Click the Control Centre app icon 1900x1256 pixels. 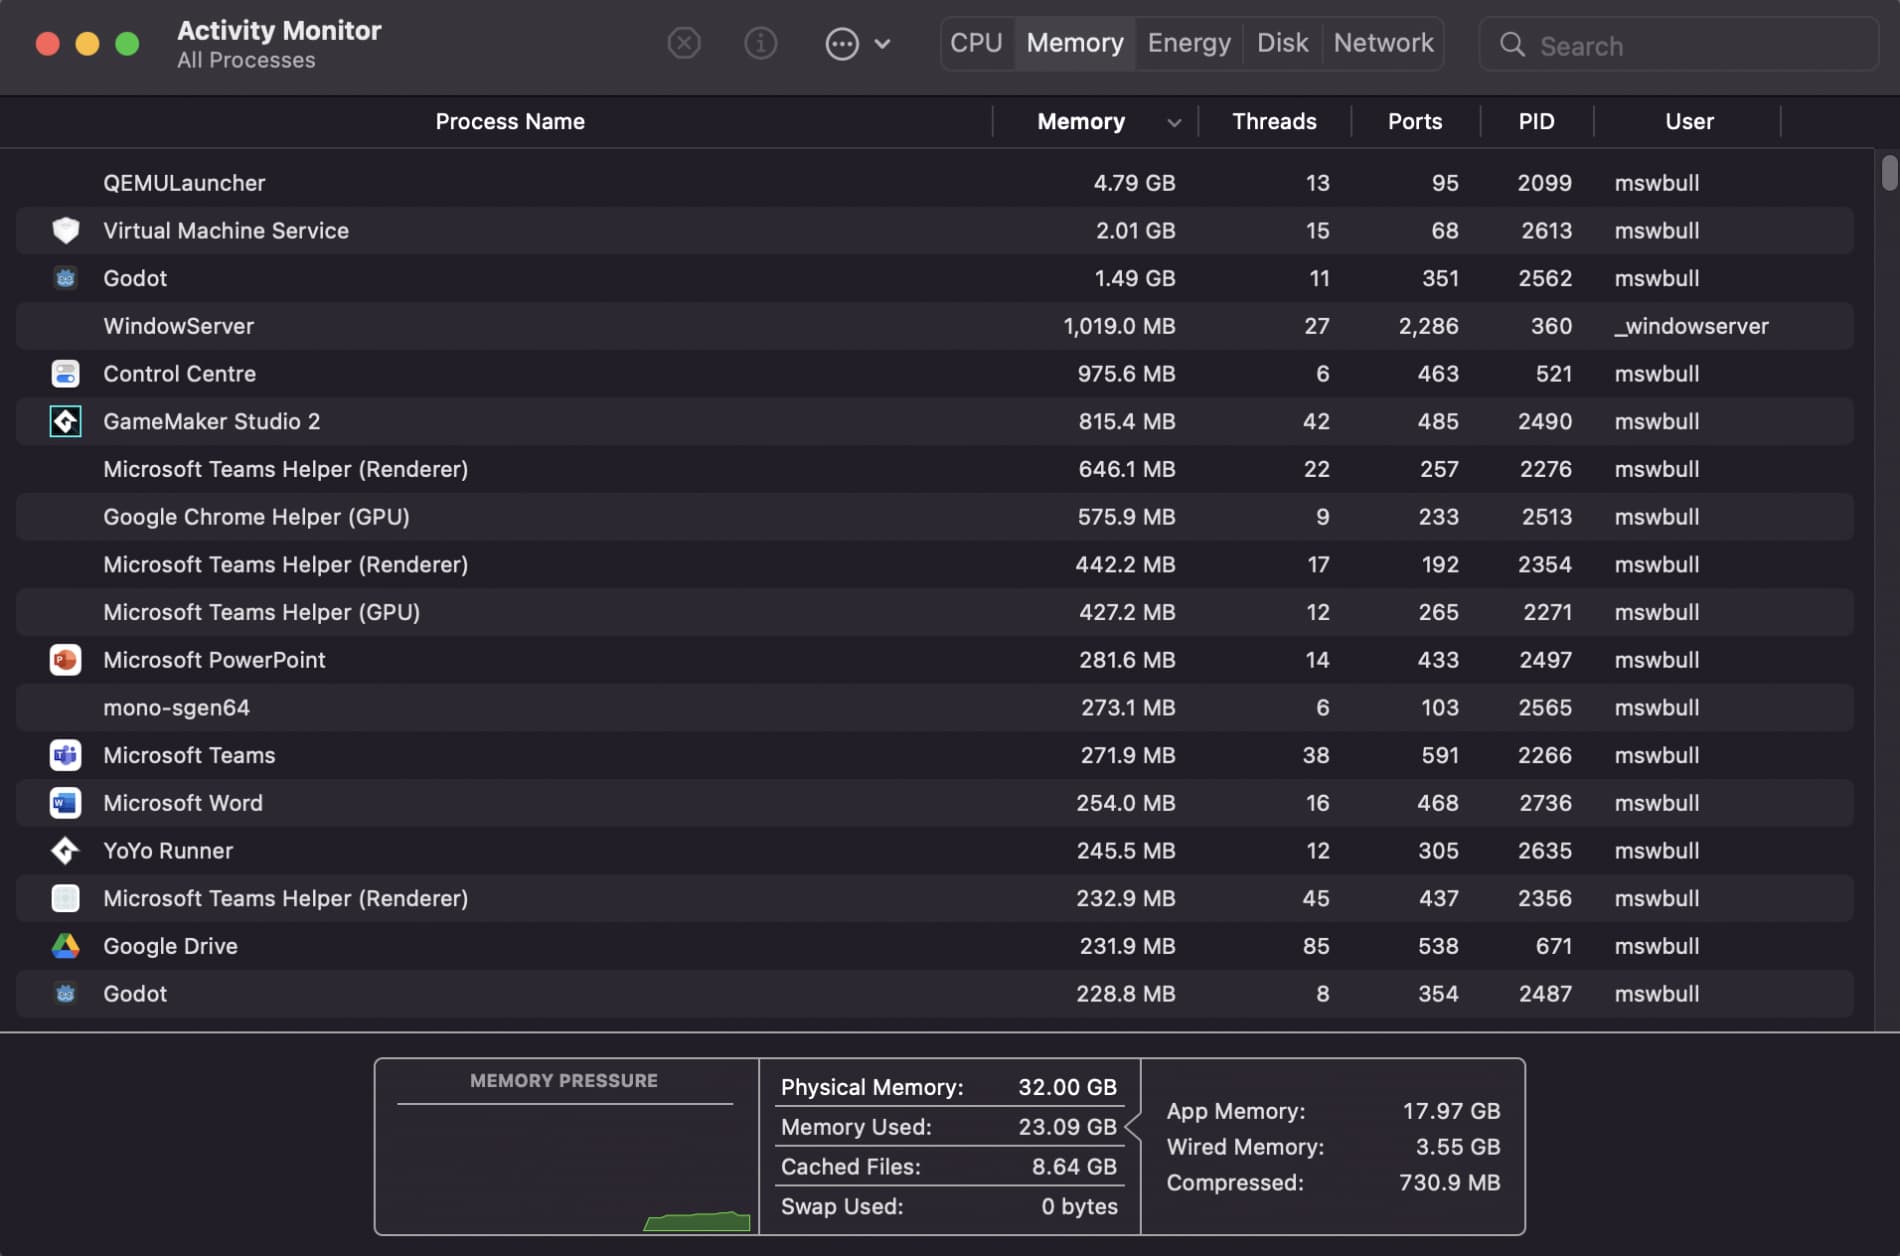[65, 374]
